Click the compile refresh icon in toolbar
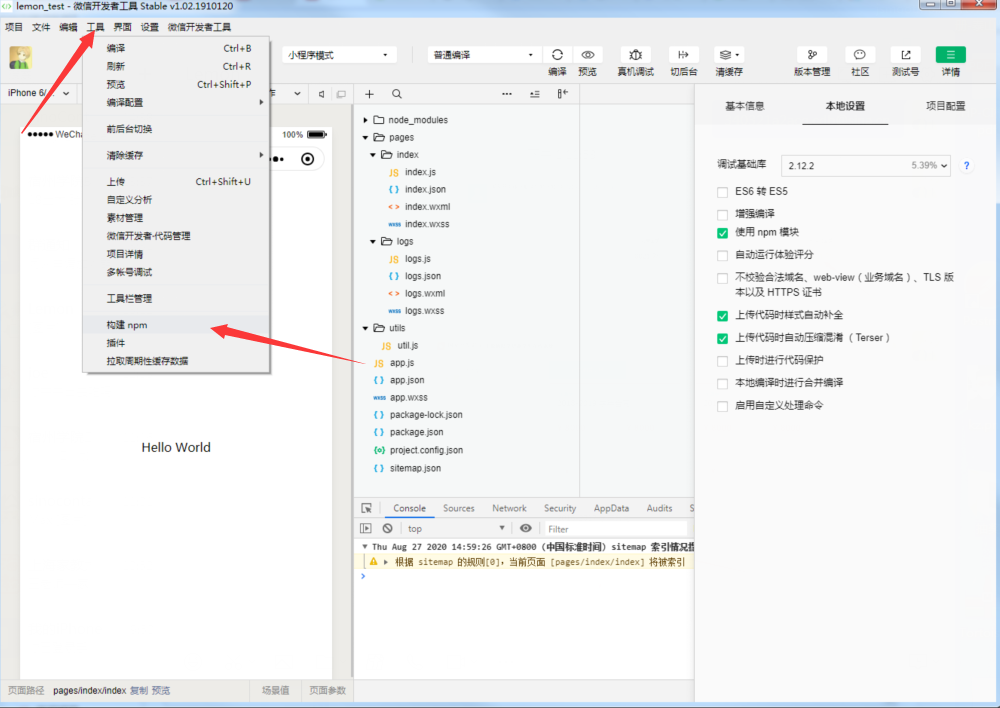This screenshot has width=1000, height=708. click(x=557, y=55)
